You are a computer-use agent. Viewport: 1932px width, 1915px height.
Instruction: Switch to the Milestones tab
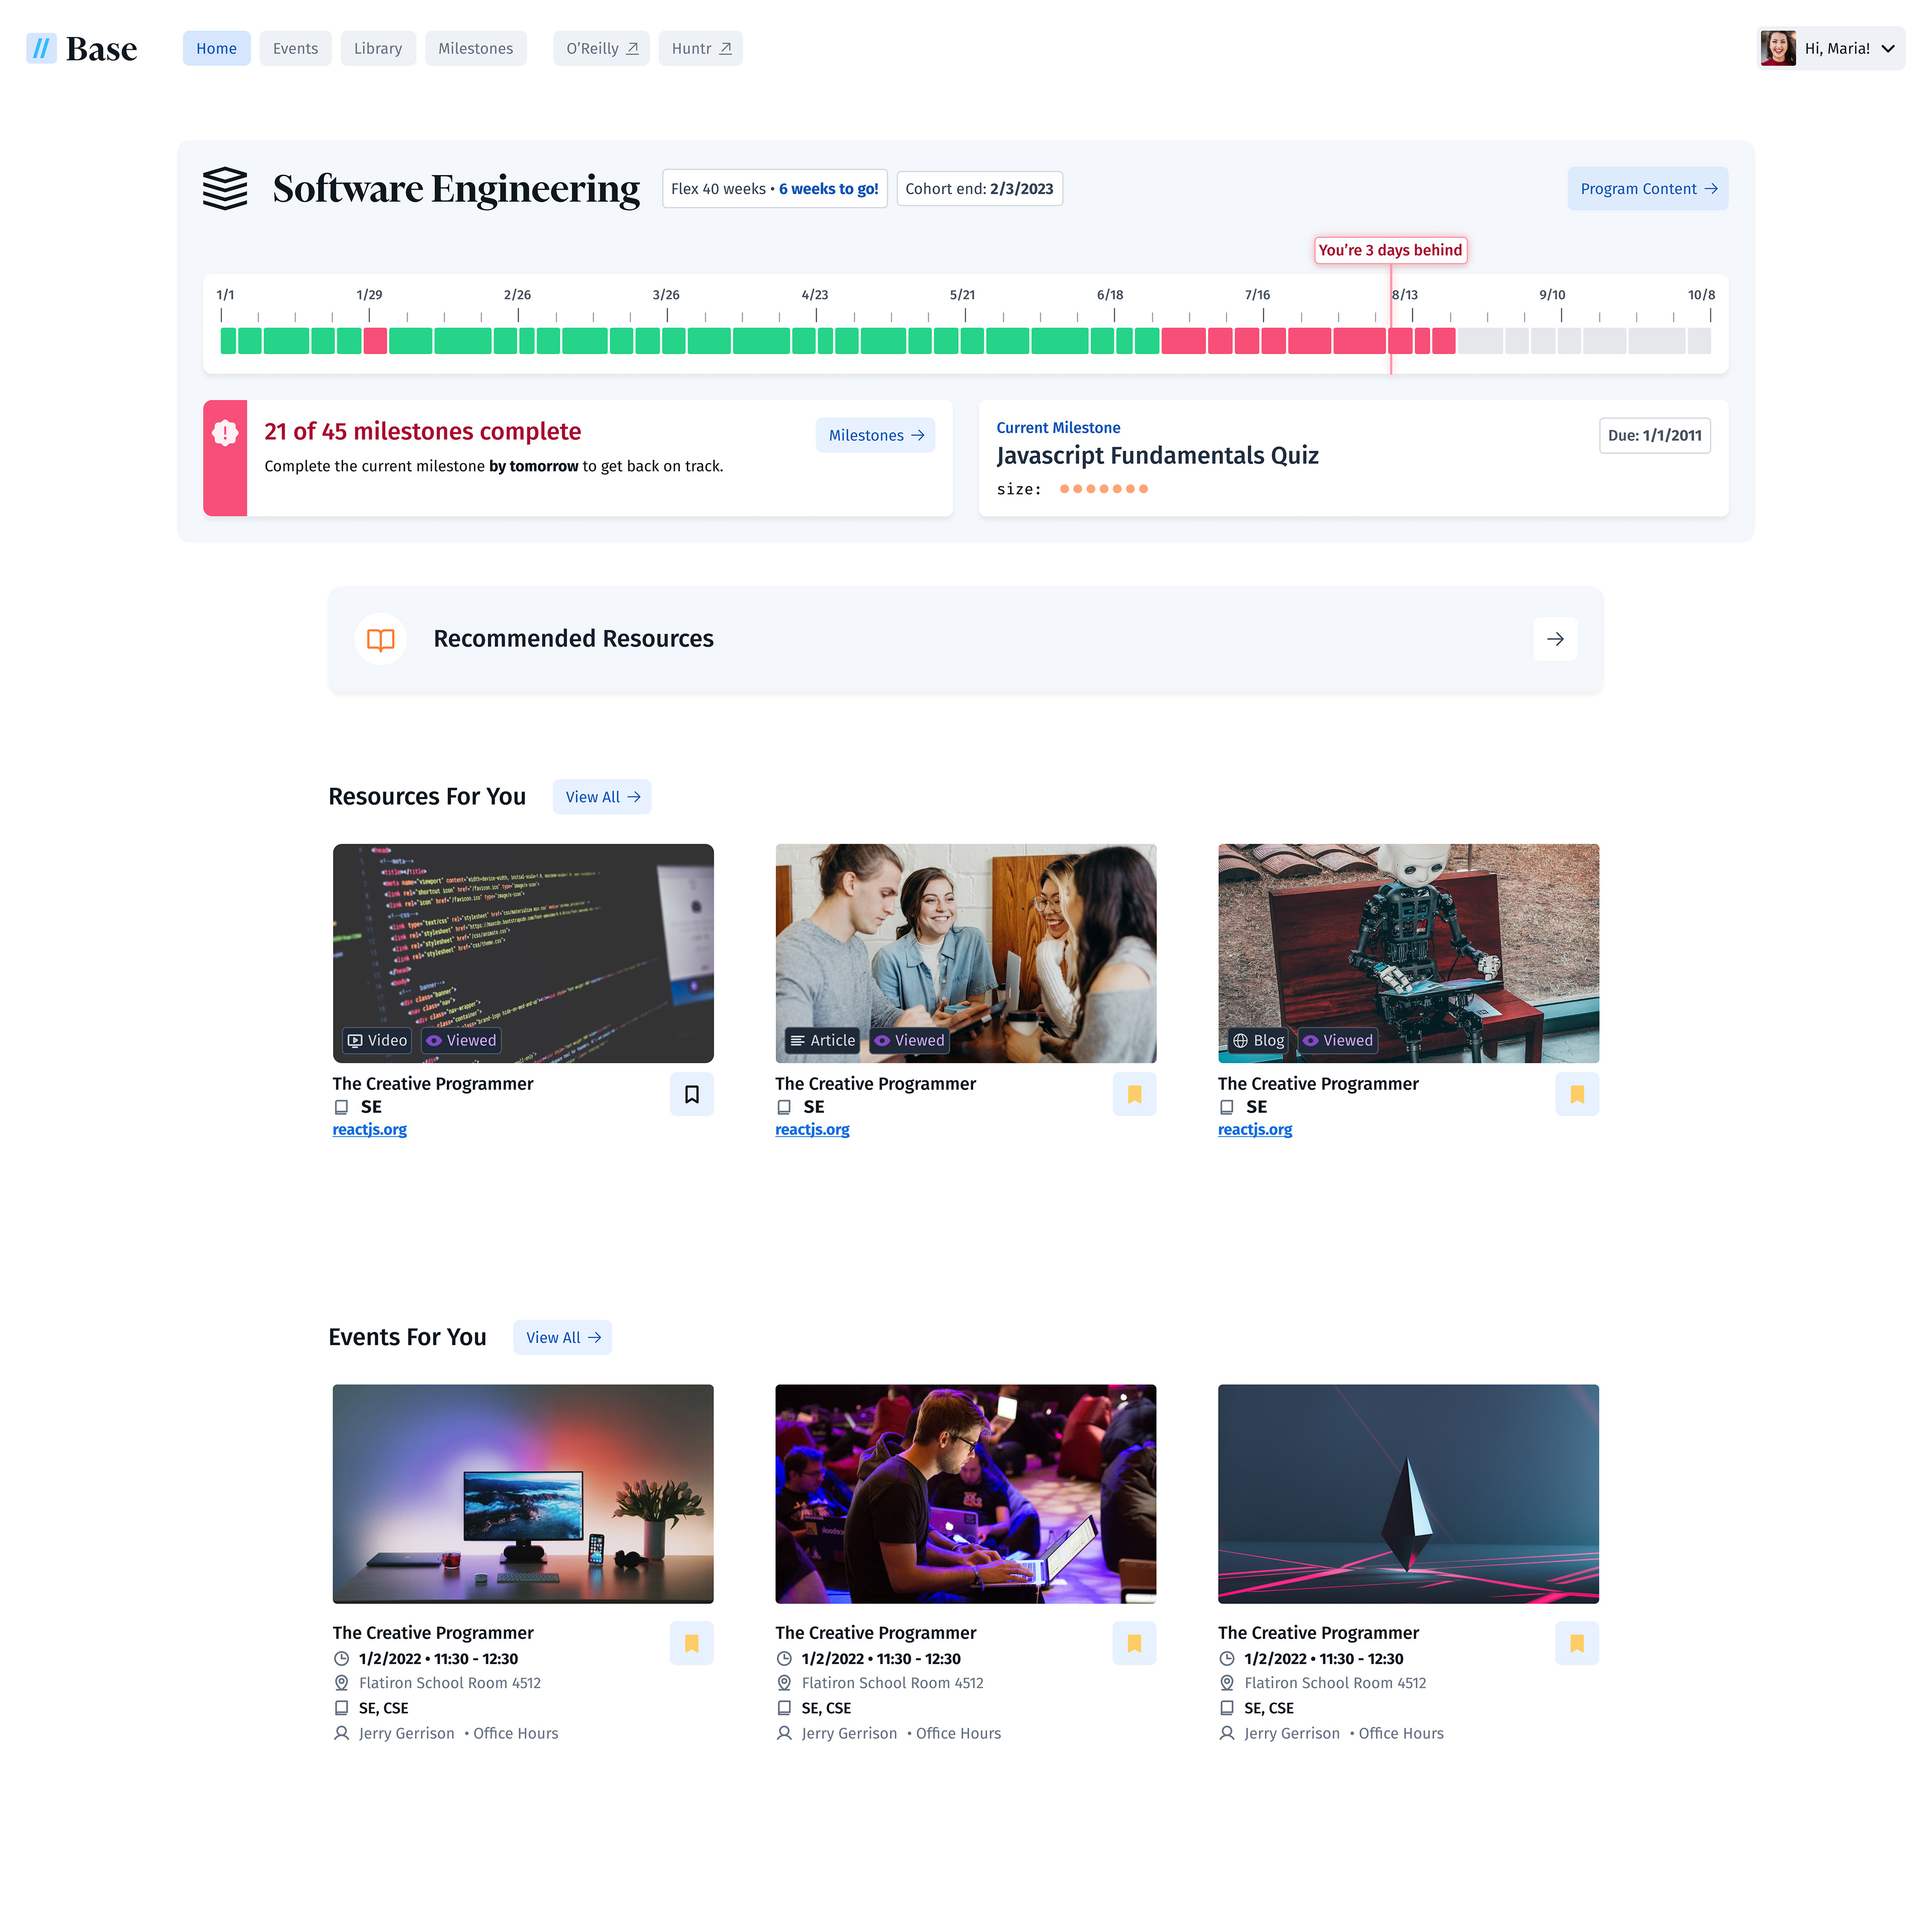click(475, 48)
